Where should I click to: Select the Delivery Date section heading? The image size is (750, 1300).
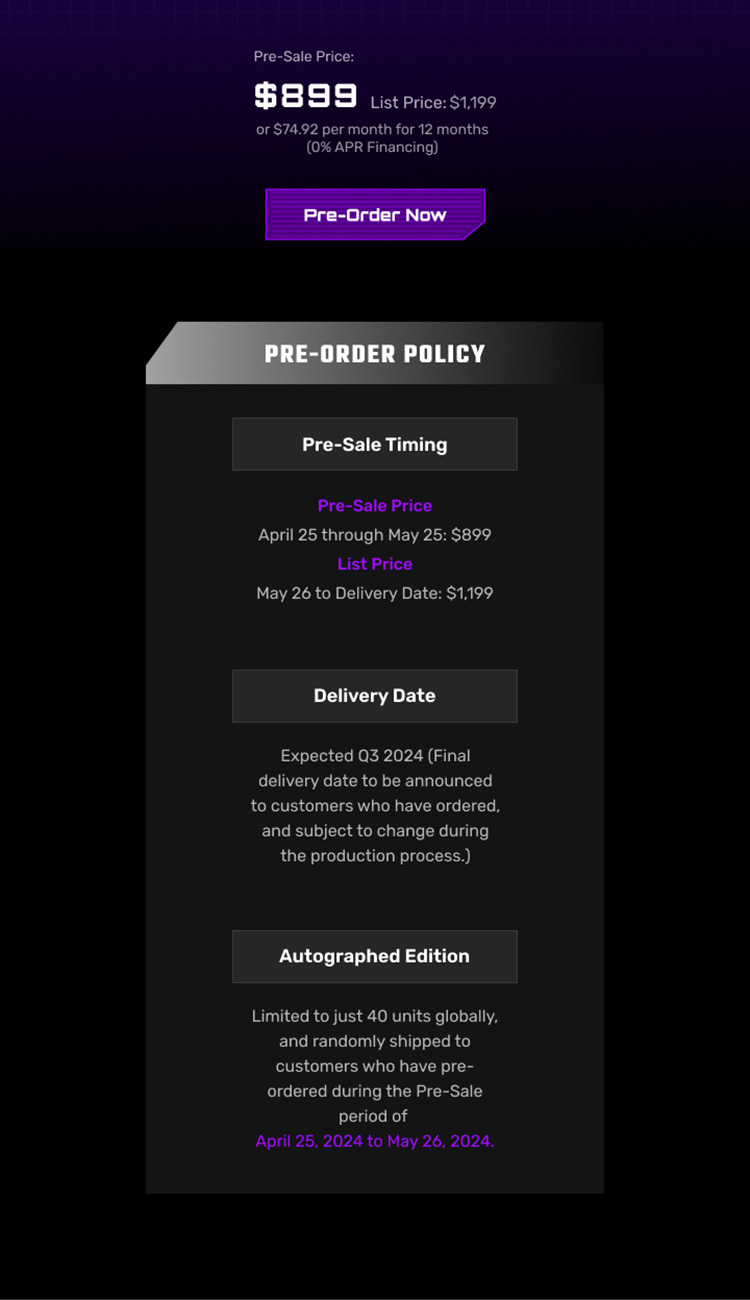pos(375,696)
